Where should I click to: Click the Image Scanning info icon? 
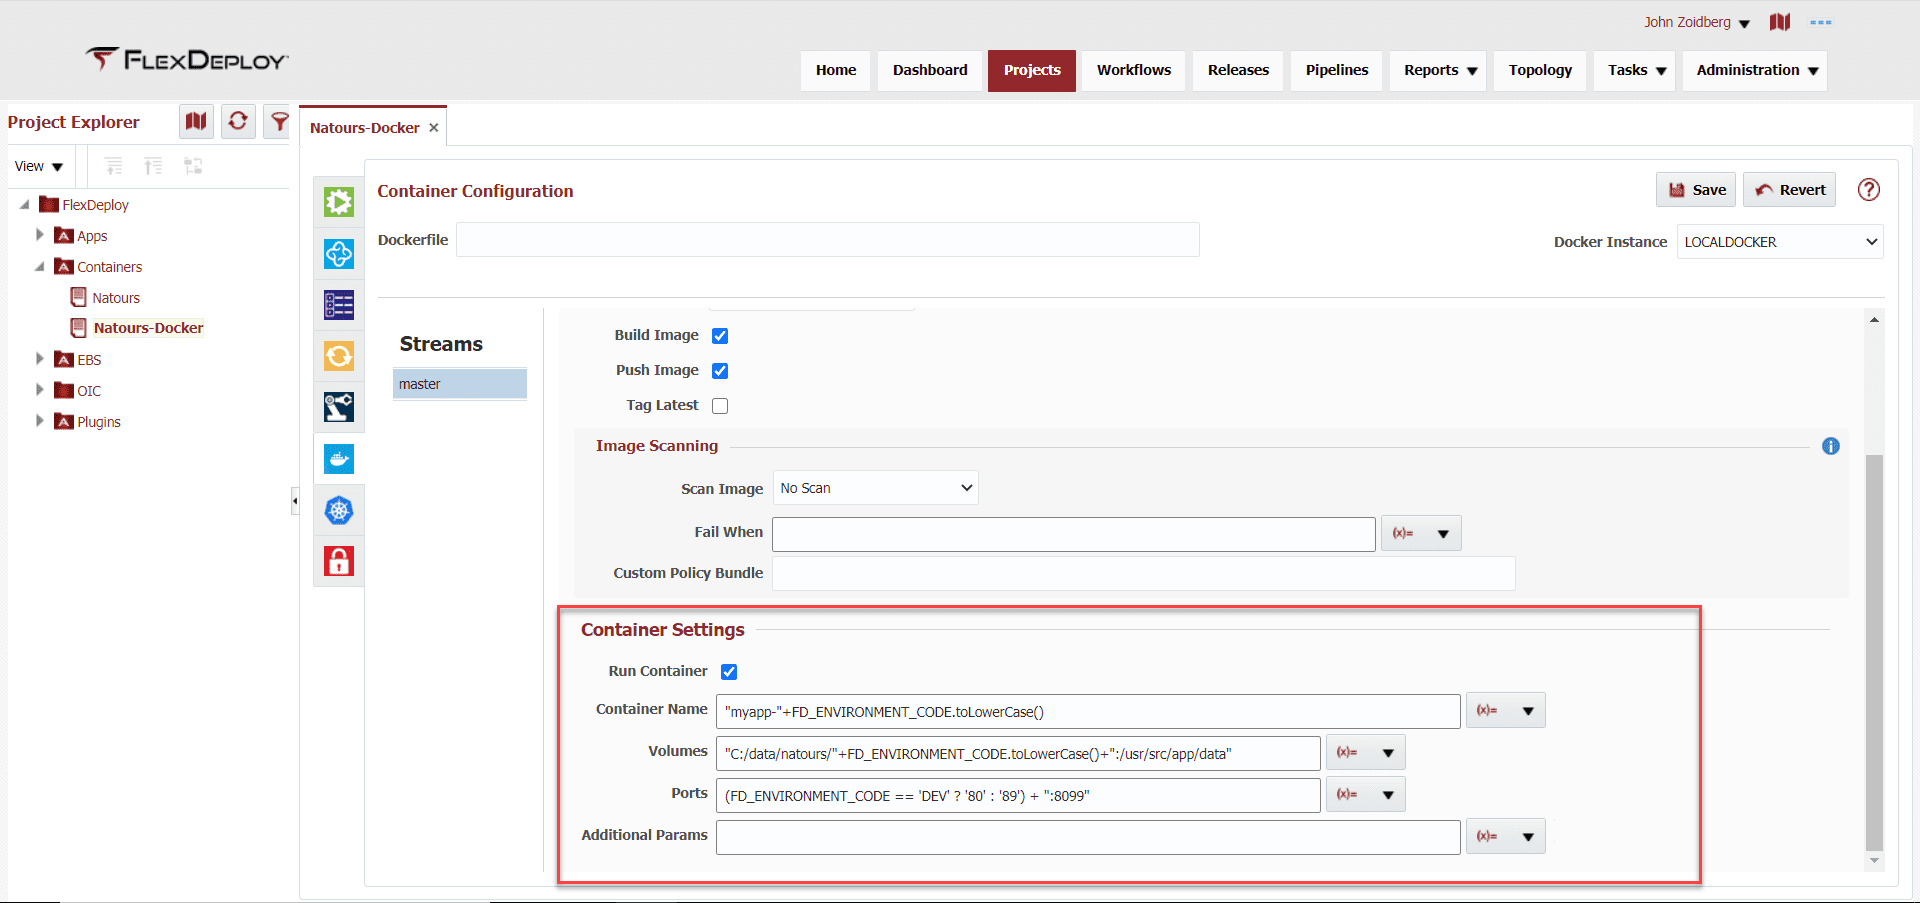click(1831, 446)
